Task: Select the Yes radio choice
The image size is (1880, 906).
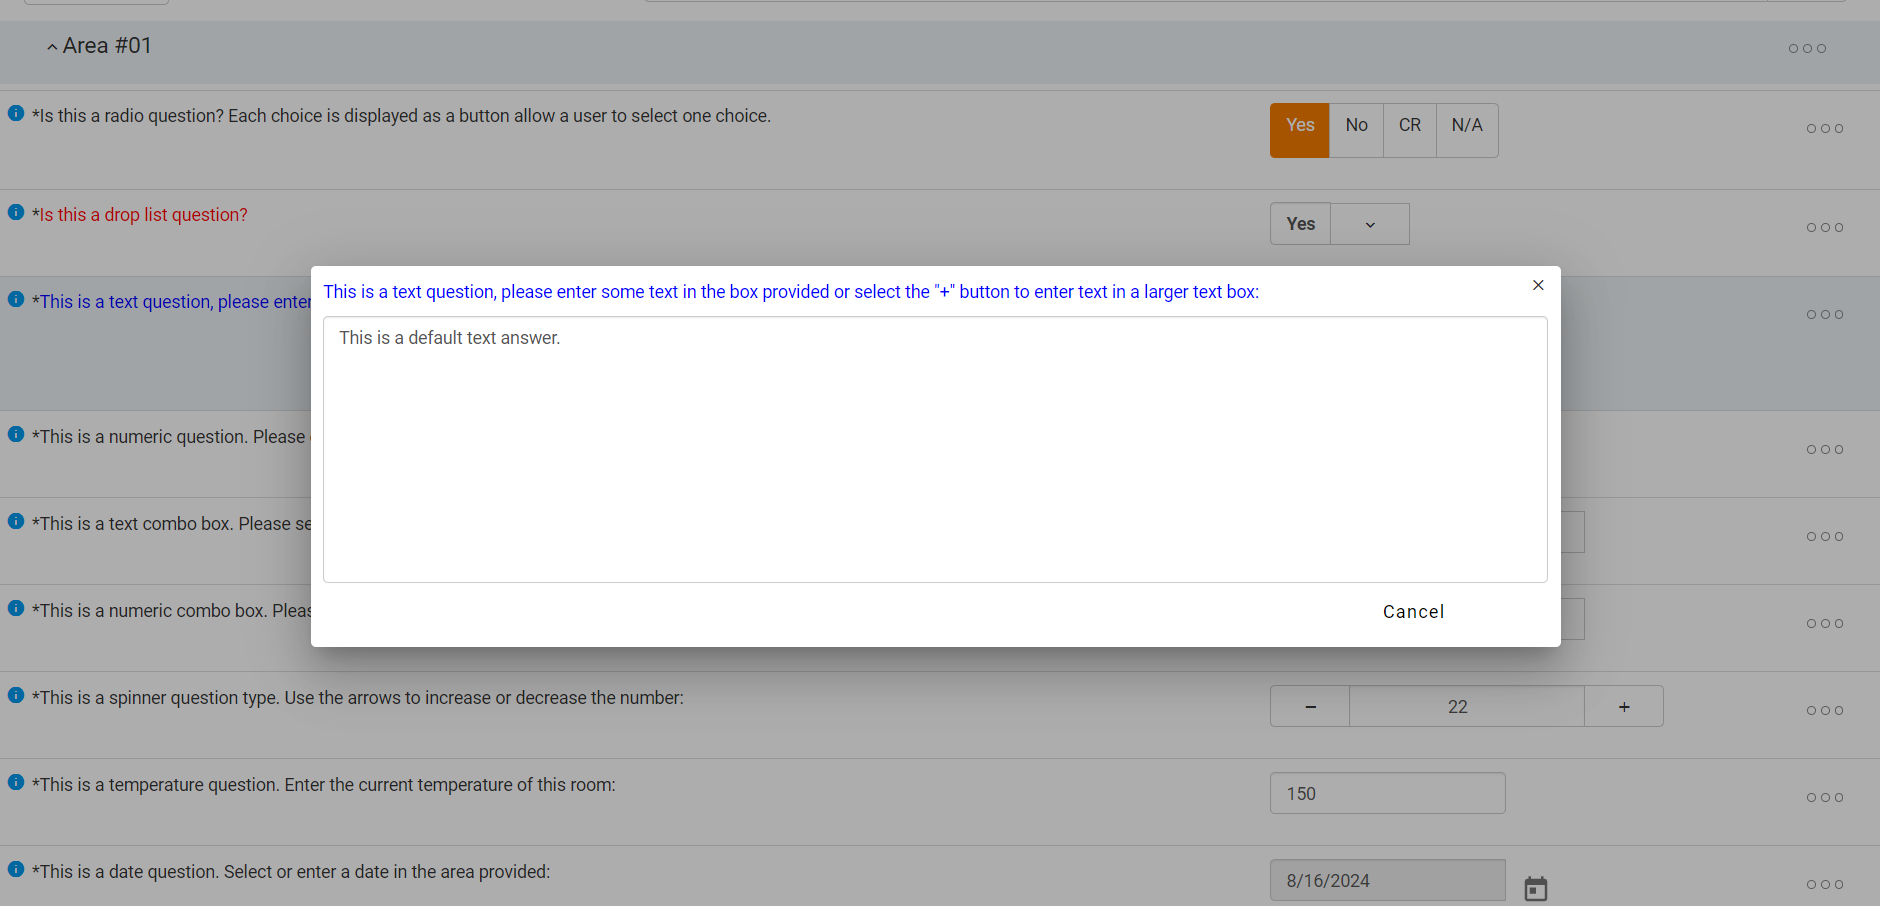Action: pyautogui.click(x=1300, y=130)
